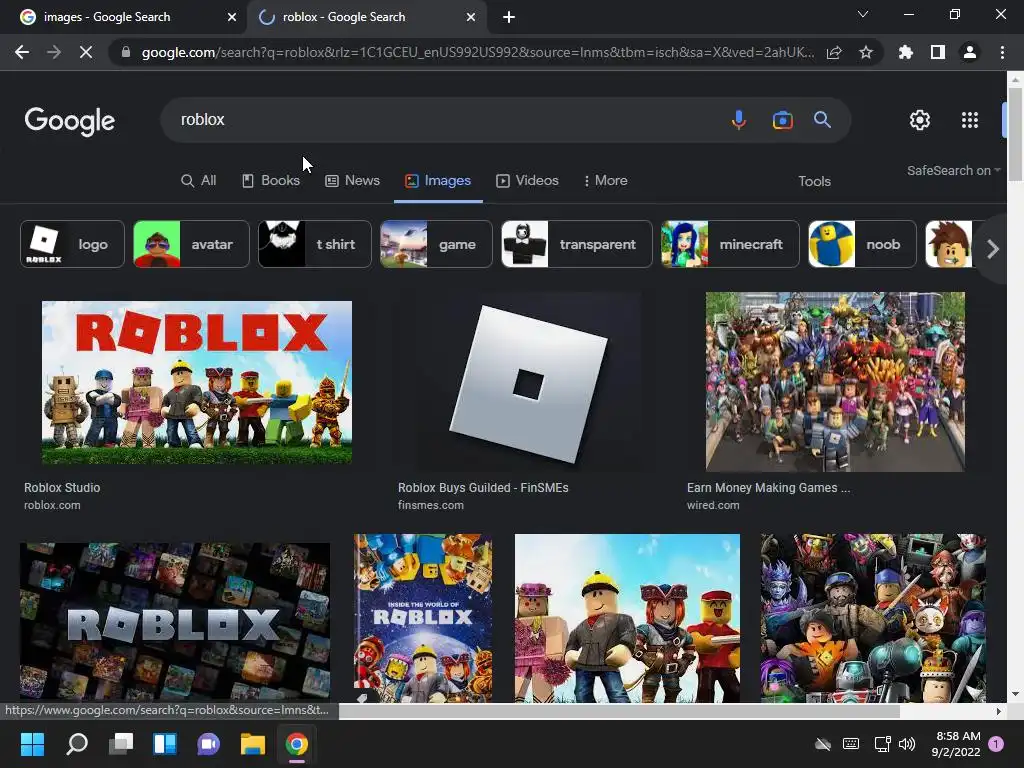1024x768 pixels.
Task: Open 'Inside the World of Roblox' book image
Action: click(423, 618)
